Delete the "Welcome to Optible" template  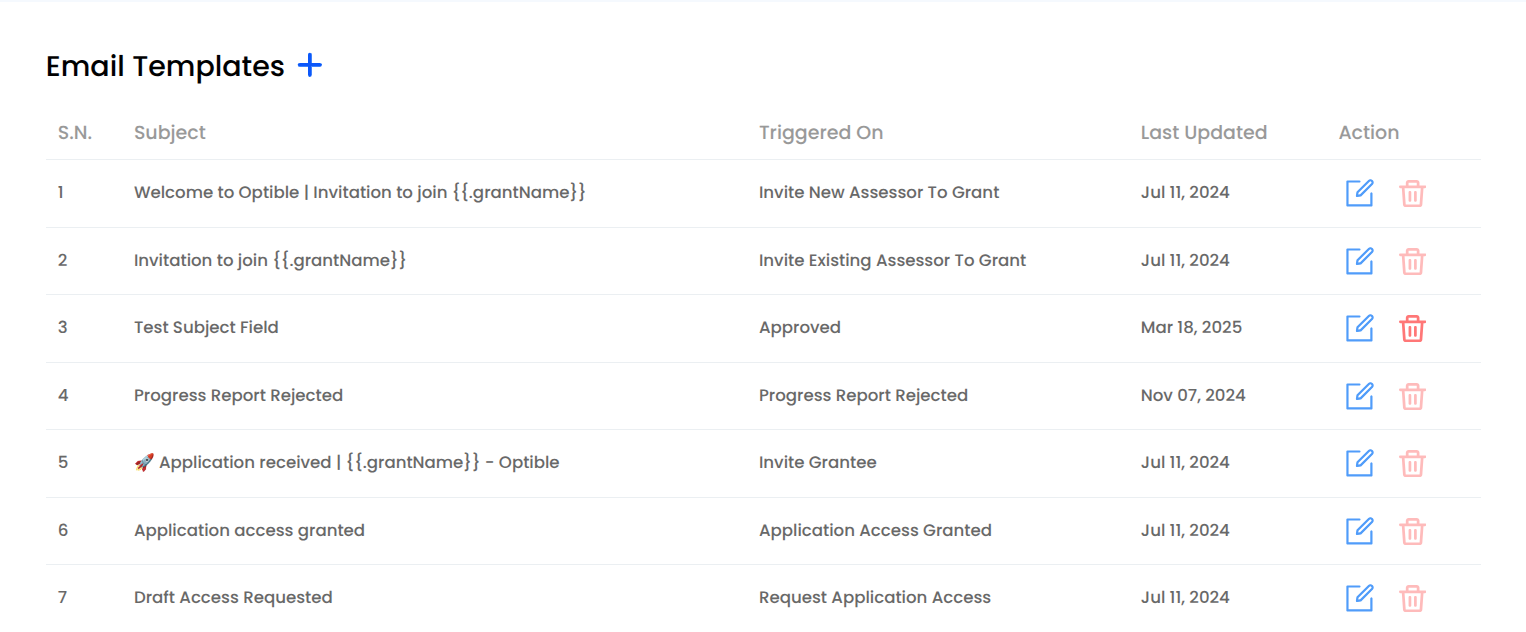(x=1413, y=194)
